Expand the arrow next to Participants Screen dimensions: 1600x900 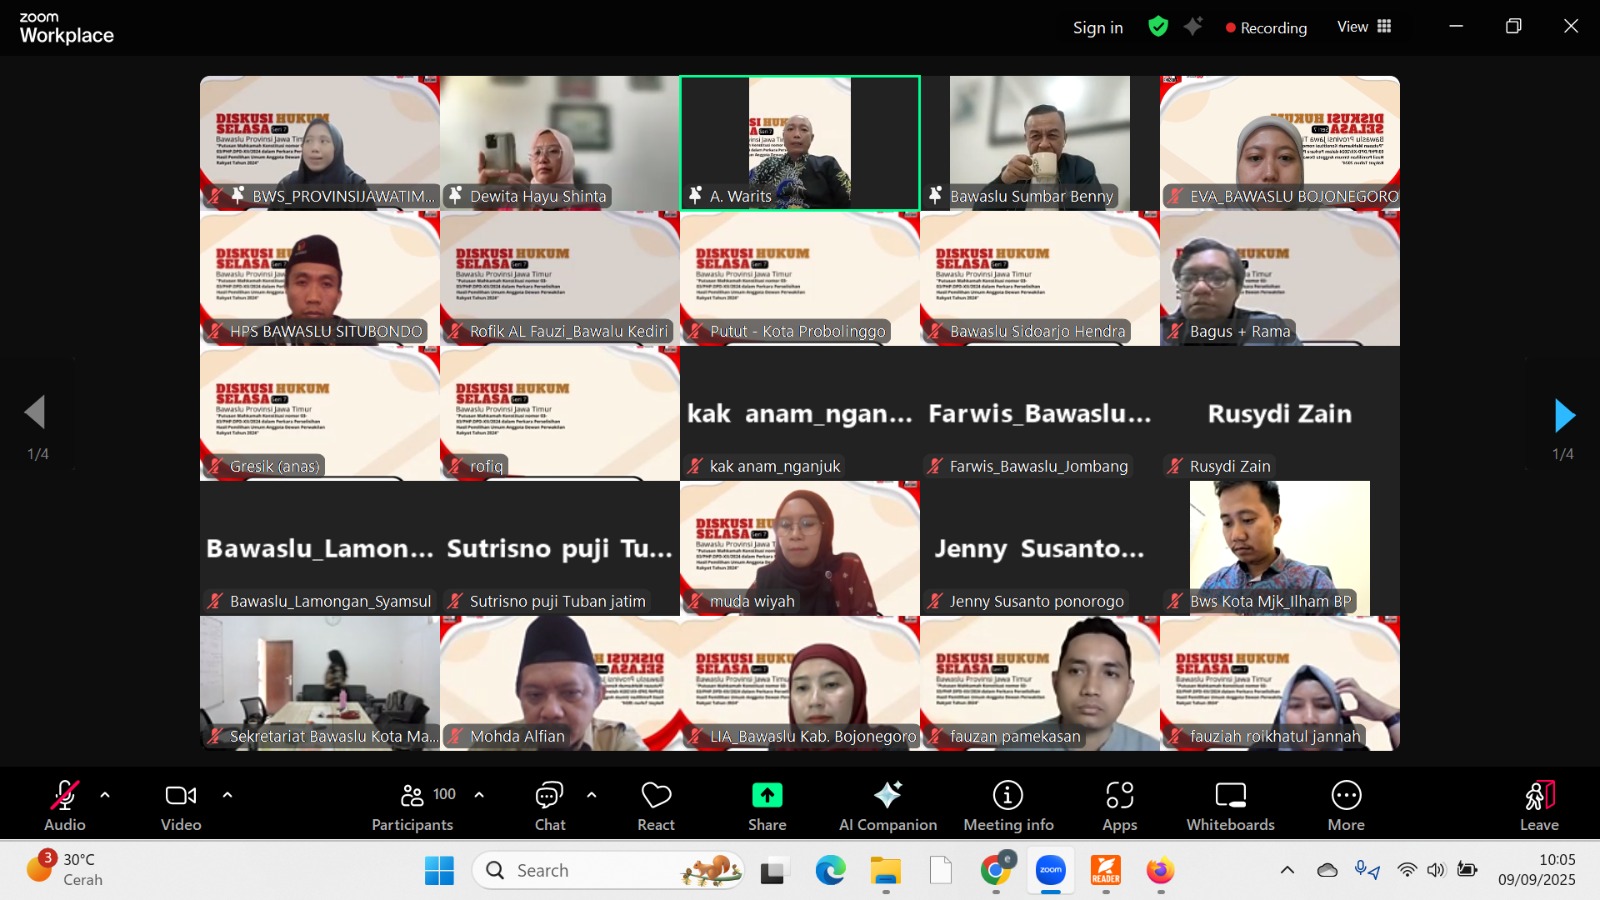pos(479,795)
